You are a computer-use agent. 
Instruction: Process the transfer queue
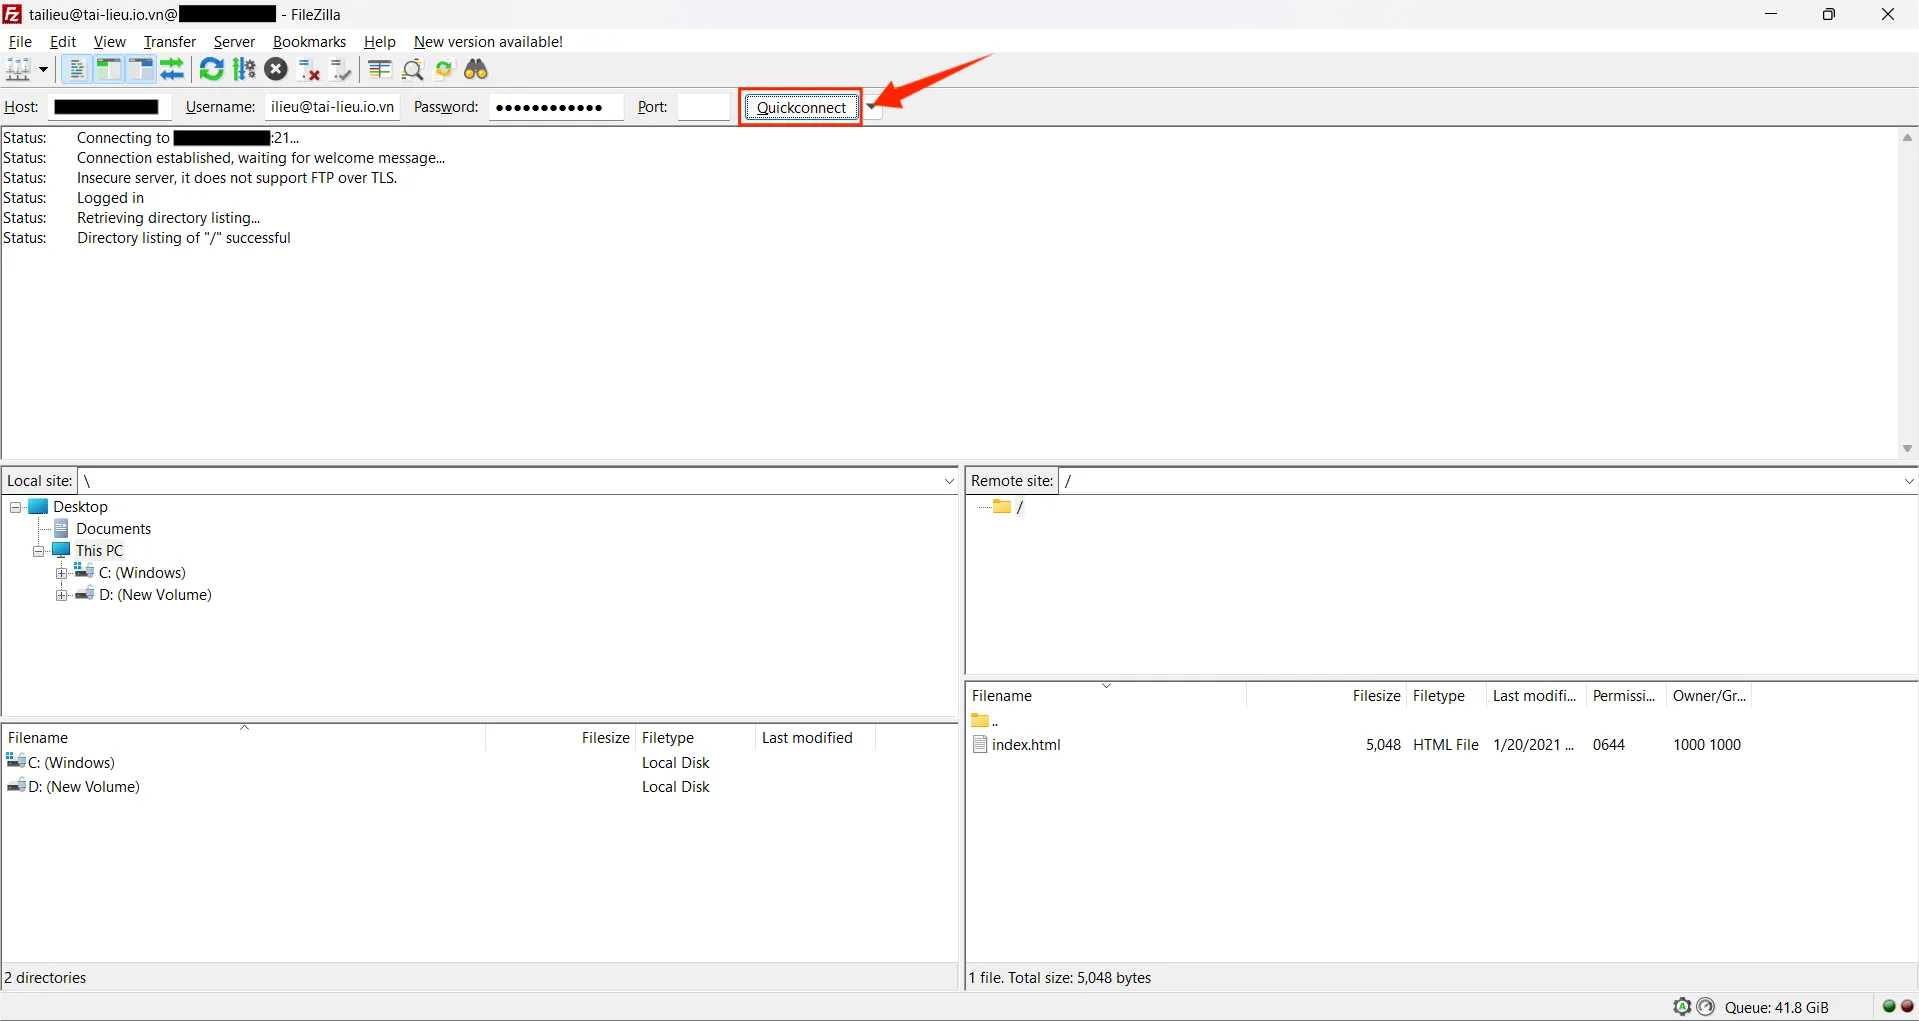point(243,69)
